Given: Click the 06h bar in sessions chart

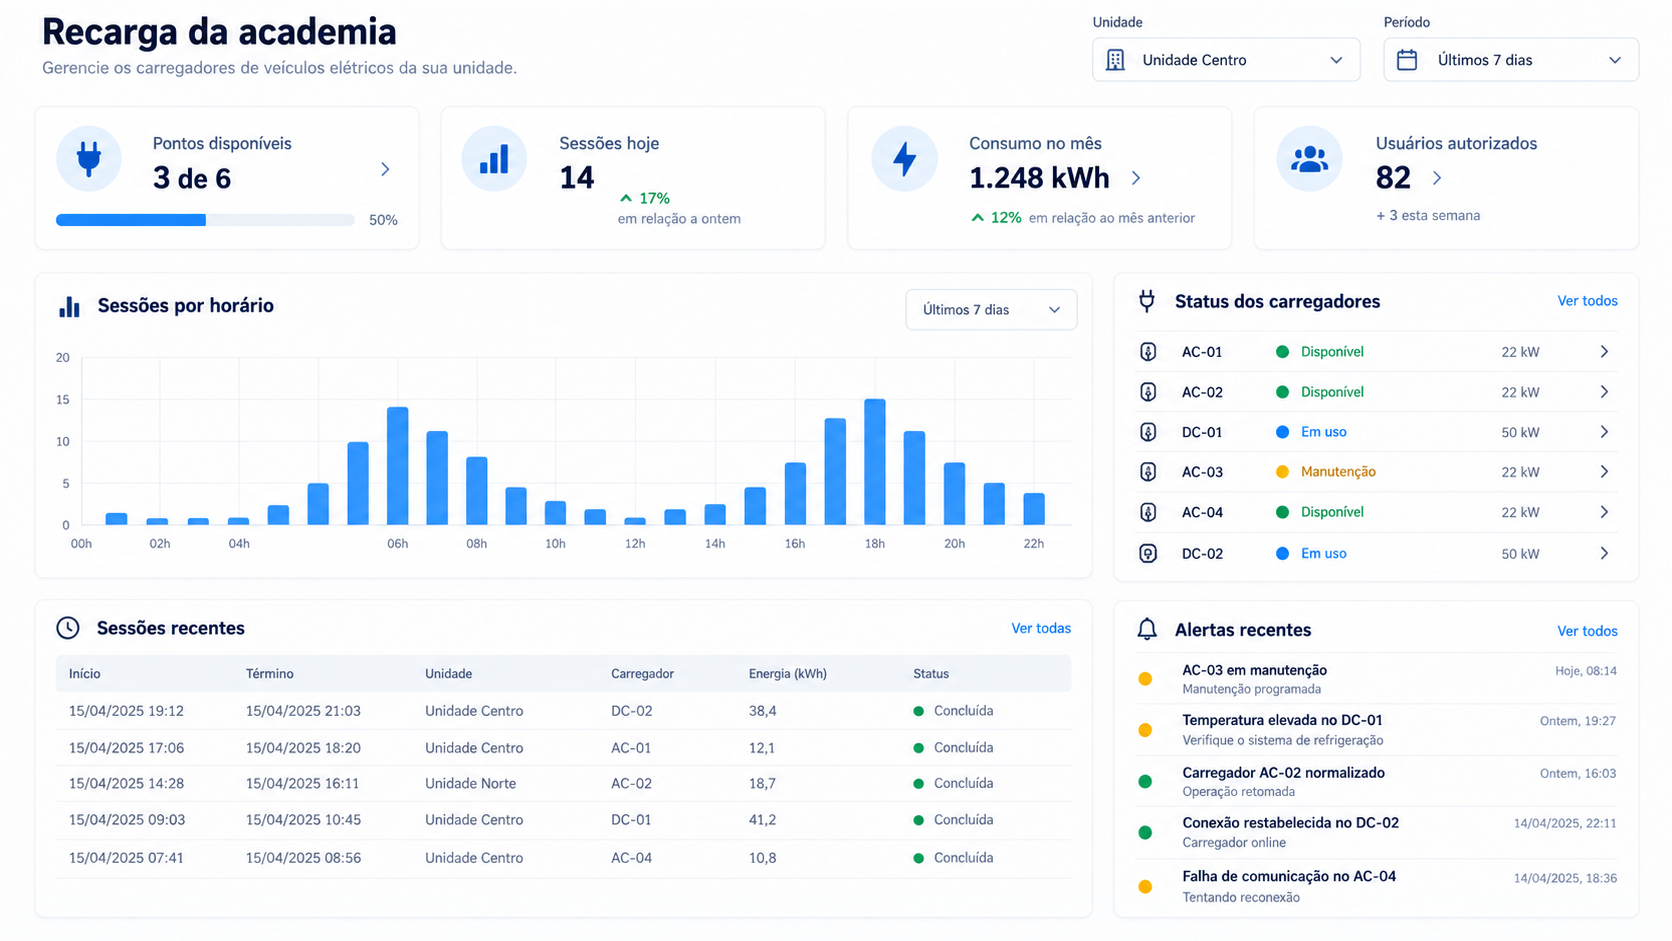Looking at the screenshot, I should pos(398,466).
